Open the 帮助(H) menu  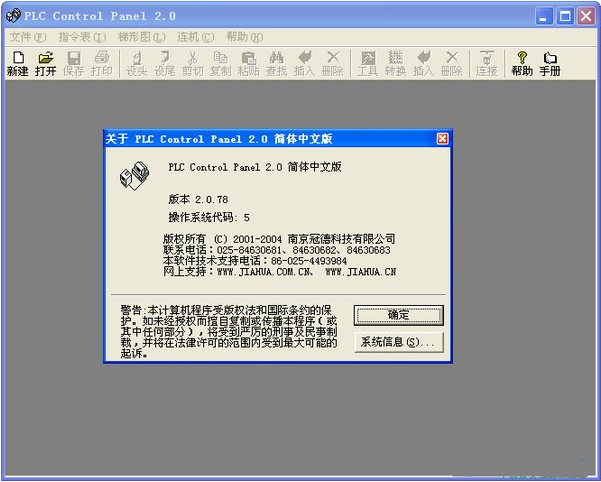coord(245,37)
